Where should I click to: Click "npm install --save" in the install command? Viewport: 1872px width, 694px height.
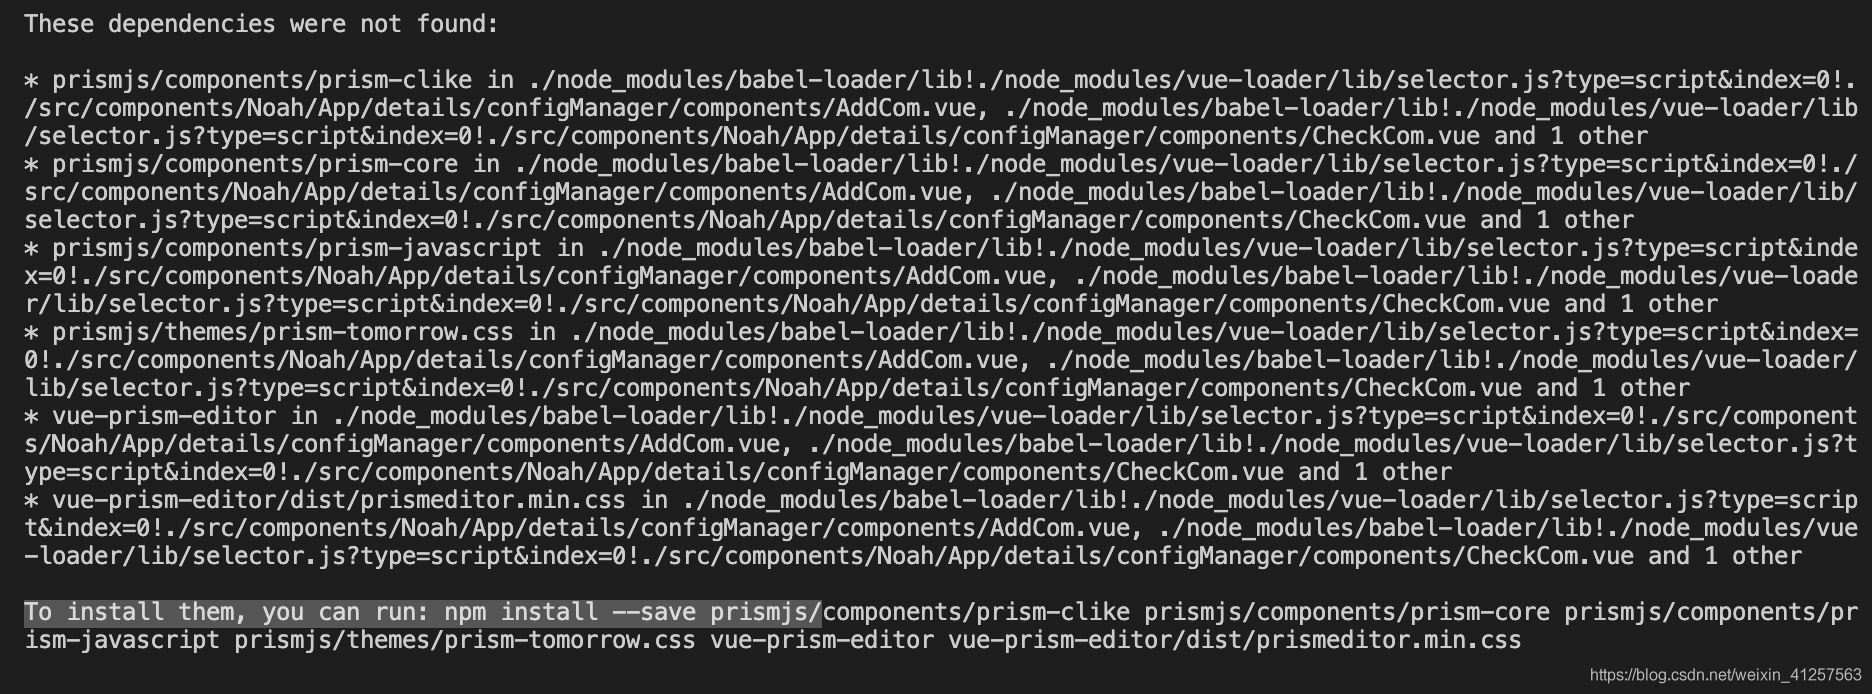pos(570,612)
